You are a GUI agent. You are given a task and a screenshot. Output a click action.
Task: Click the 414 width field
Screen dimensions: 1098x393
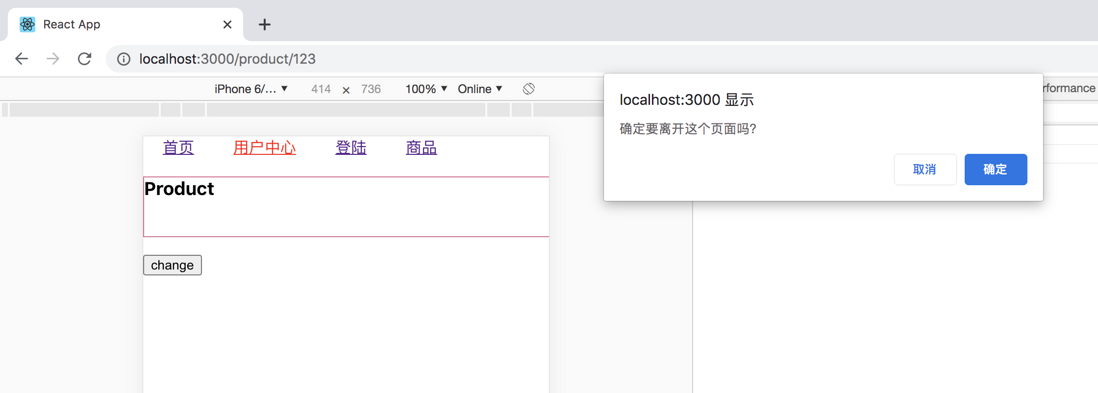click(x=321, y=89)
